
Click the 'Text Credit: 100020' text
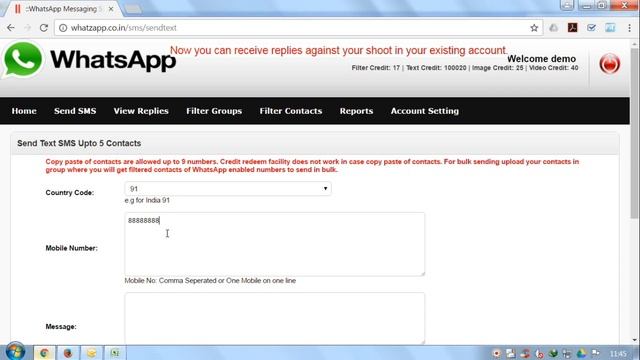[x=436, y=68]
